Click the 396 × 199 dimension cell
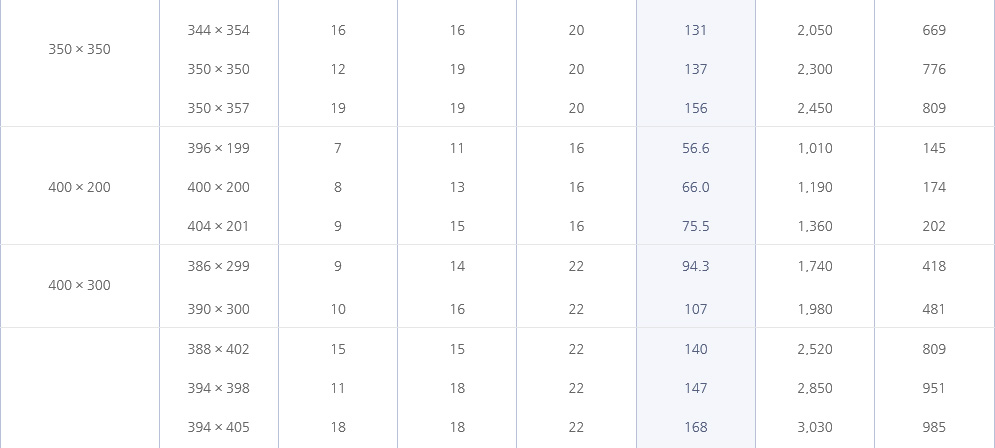Screen dimensions: 995x448 (218, 148)
